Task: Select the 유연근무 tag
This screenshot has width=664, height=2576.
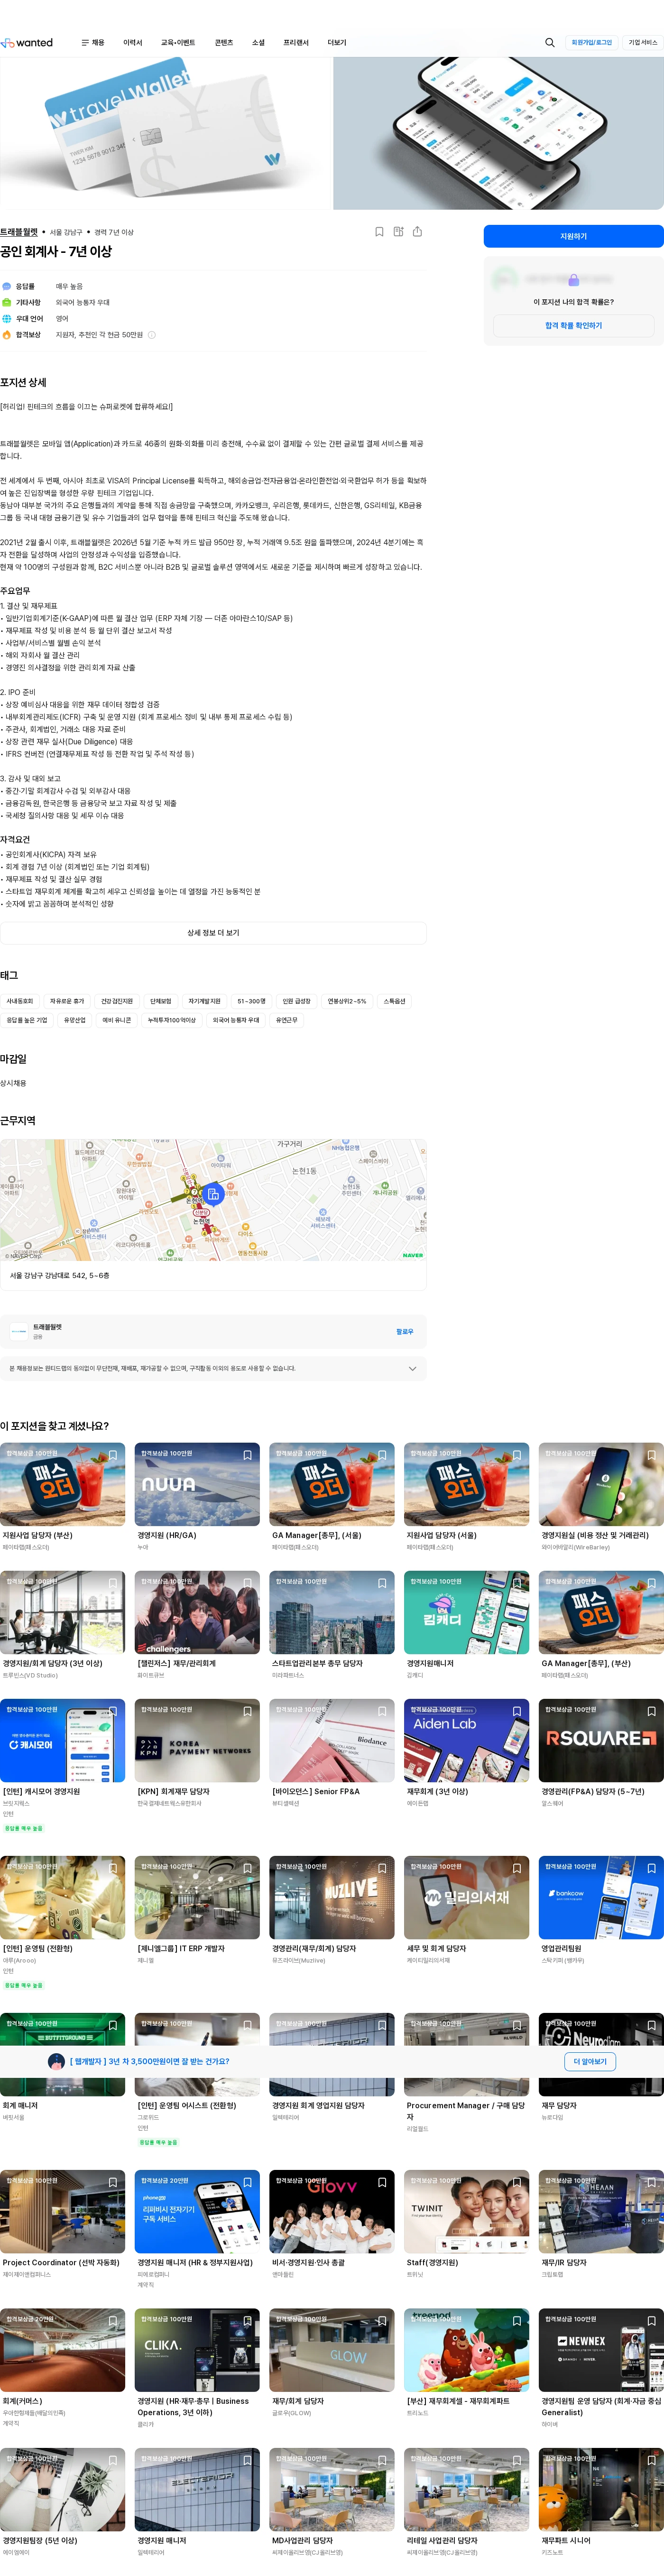Action: pos(286,1020)
